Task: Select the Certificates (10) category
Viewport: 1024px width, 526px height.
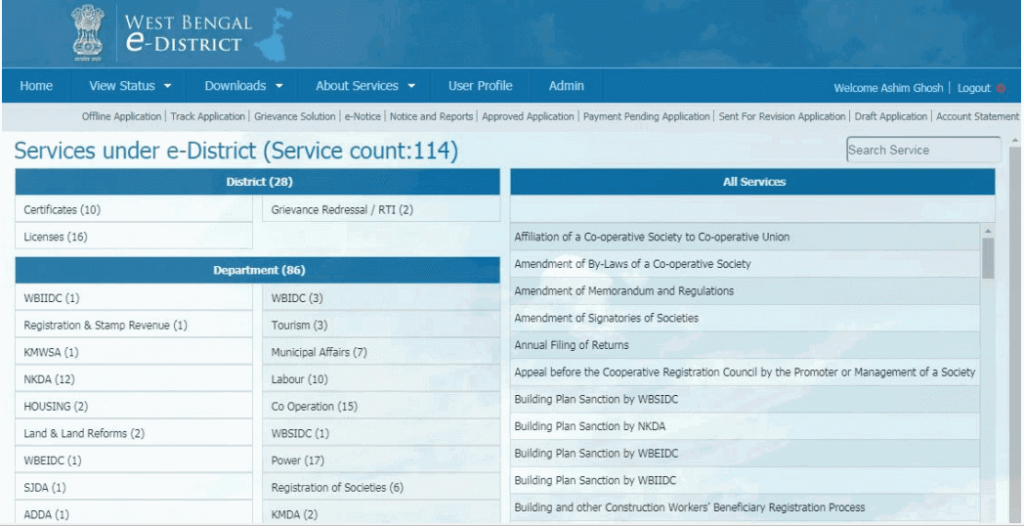Action: point(133,210)
